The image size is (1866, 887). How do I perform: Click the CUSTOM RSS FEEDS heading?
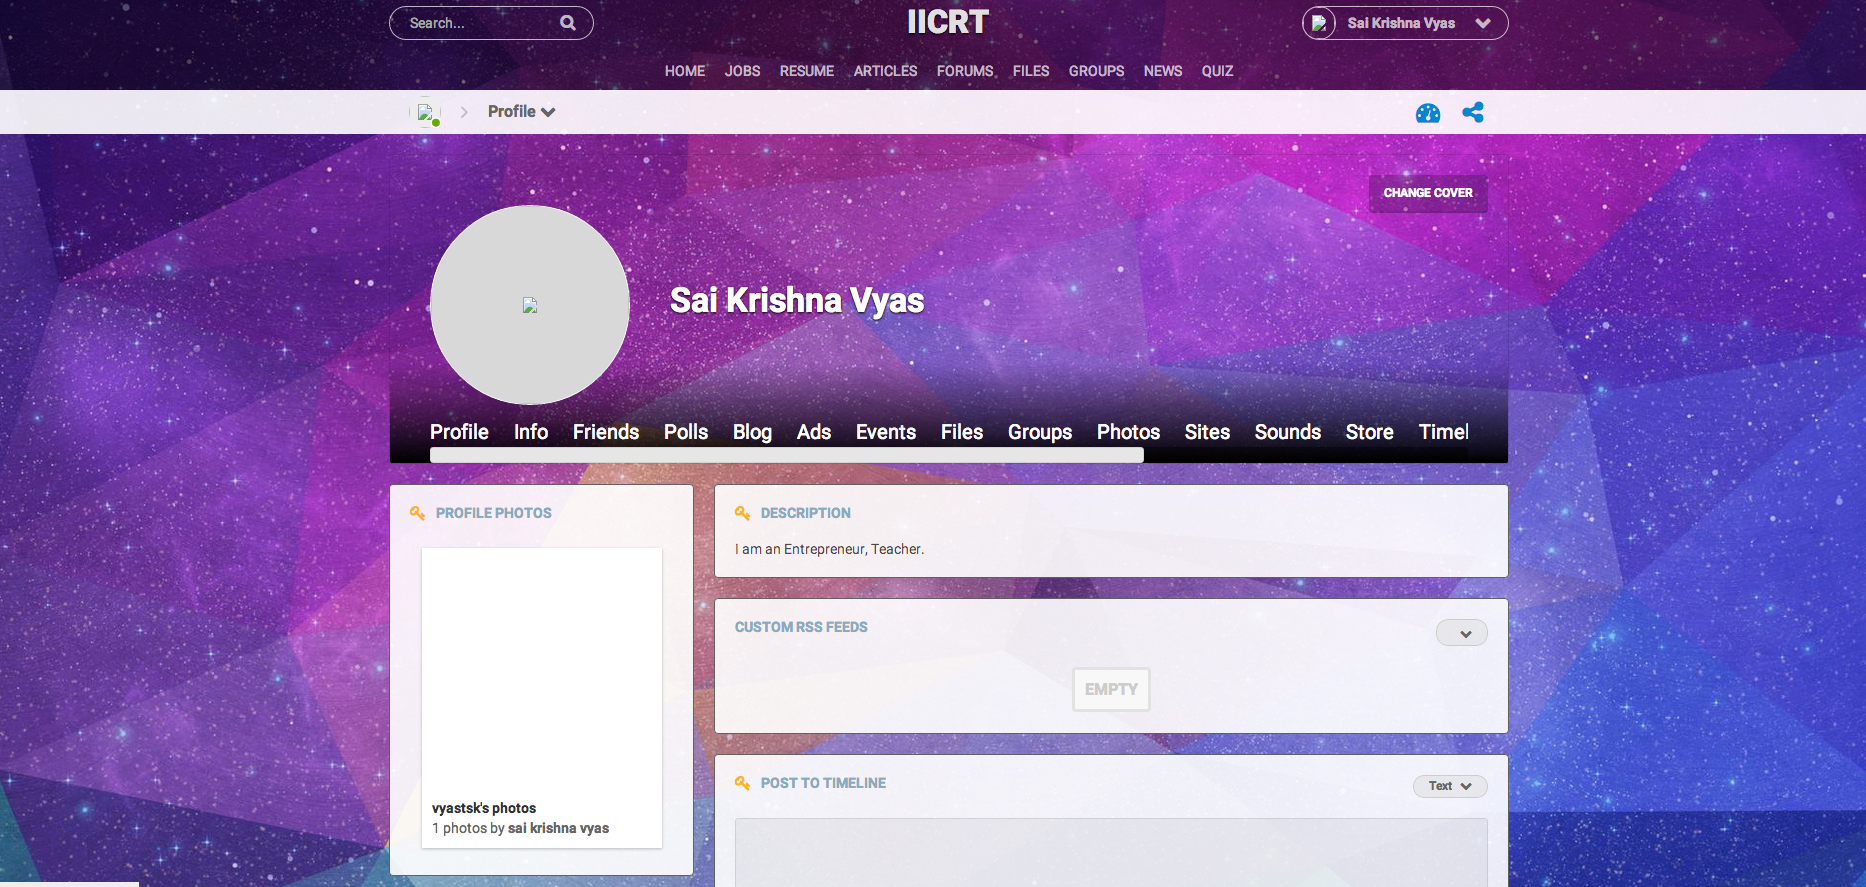coord(801,627)
